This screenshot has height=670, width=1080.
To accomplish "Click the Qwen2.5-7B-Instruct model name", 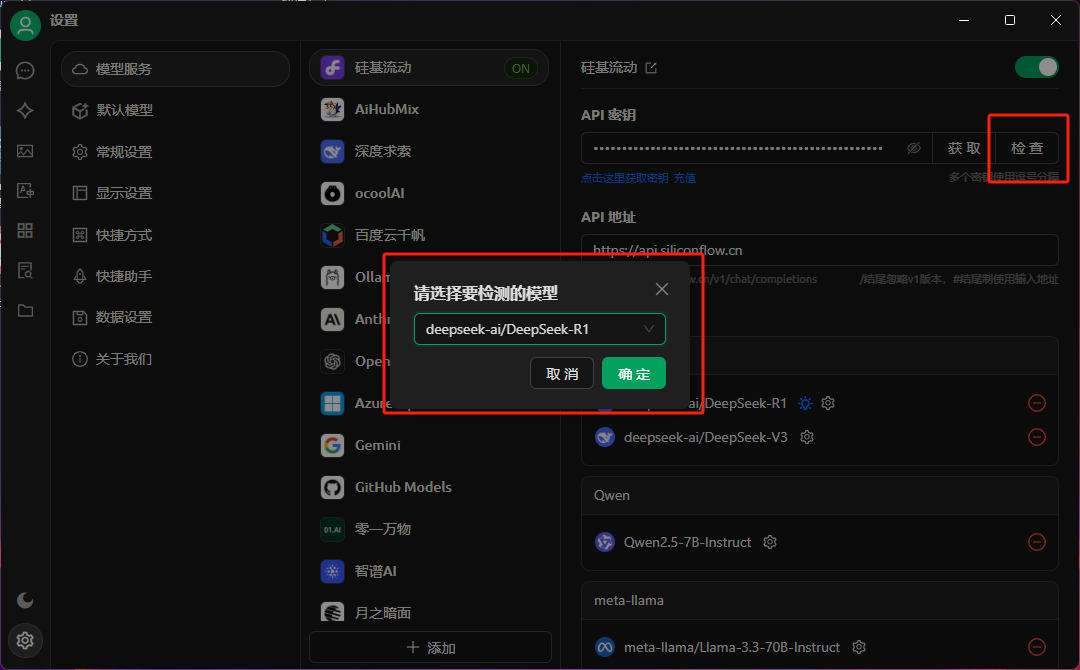I will [x=687, y=543].
